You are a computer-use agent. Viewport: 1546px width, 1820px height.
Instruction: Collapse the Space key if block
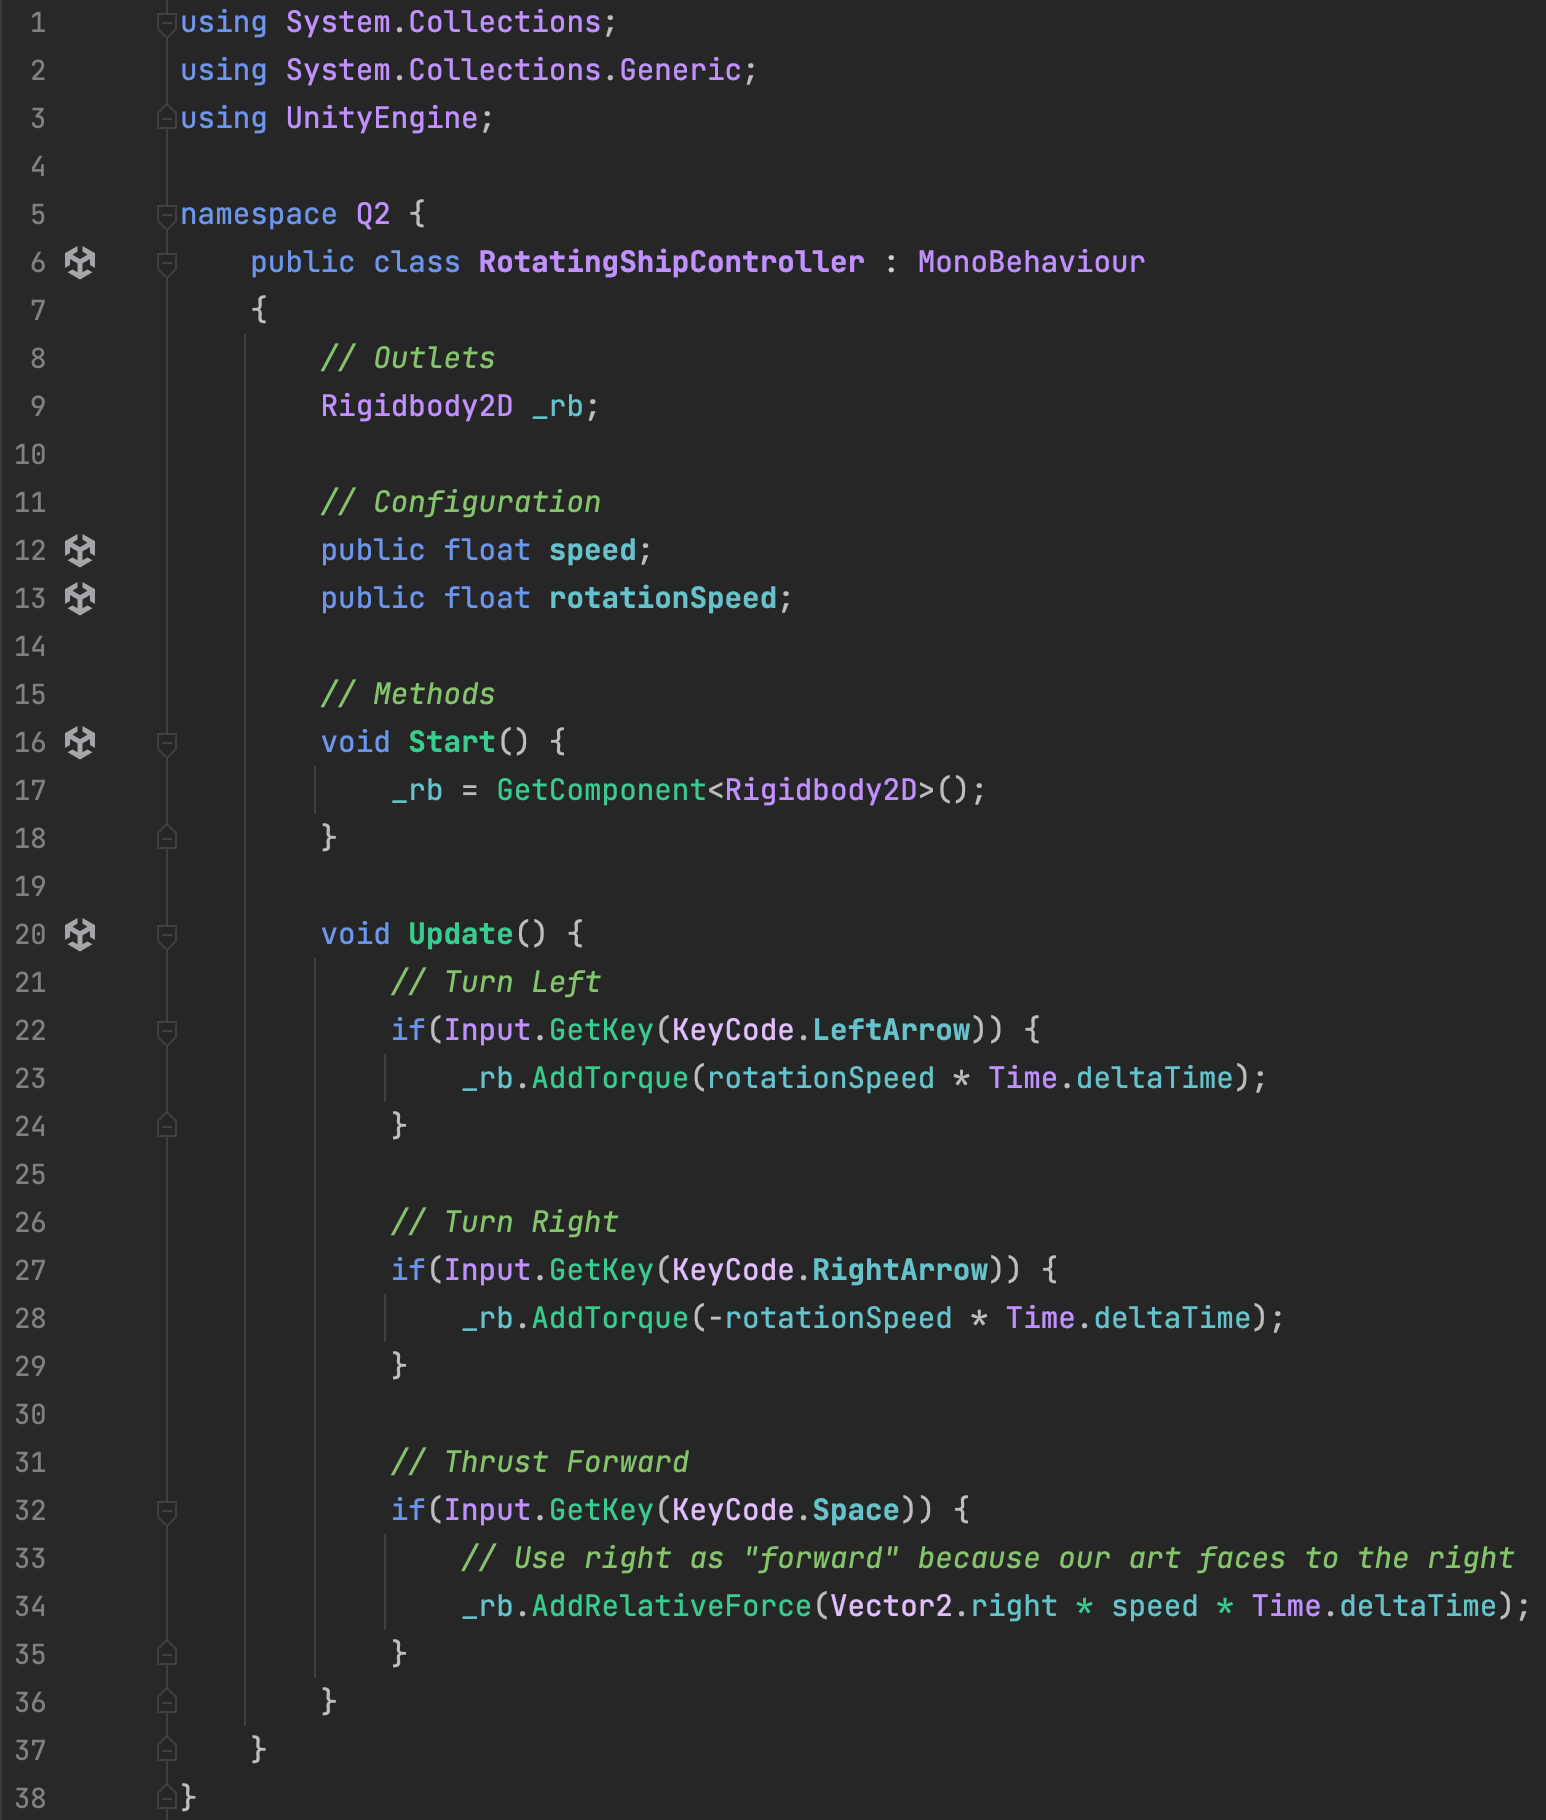(167, 1511)
